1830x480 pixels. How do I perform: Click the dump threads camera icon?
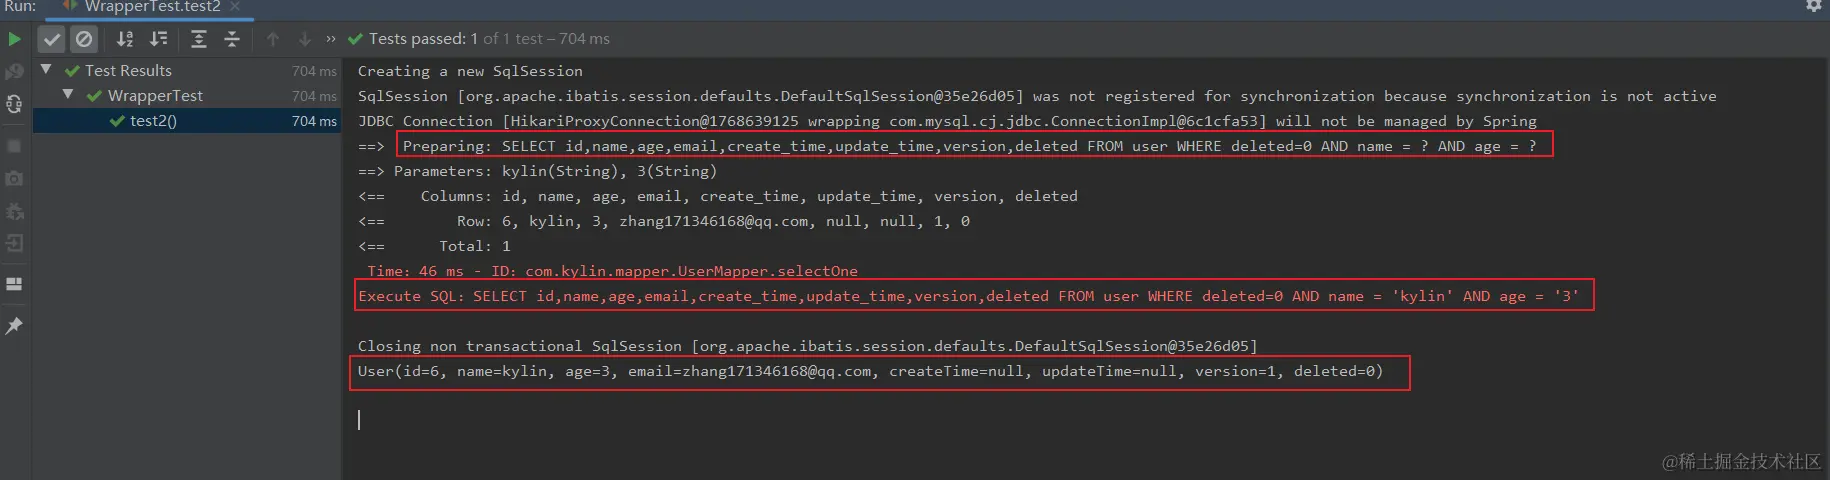(x=14, y=178)
